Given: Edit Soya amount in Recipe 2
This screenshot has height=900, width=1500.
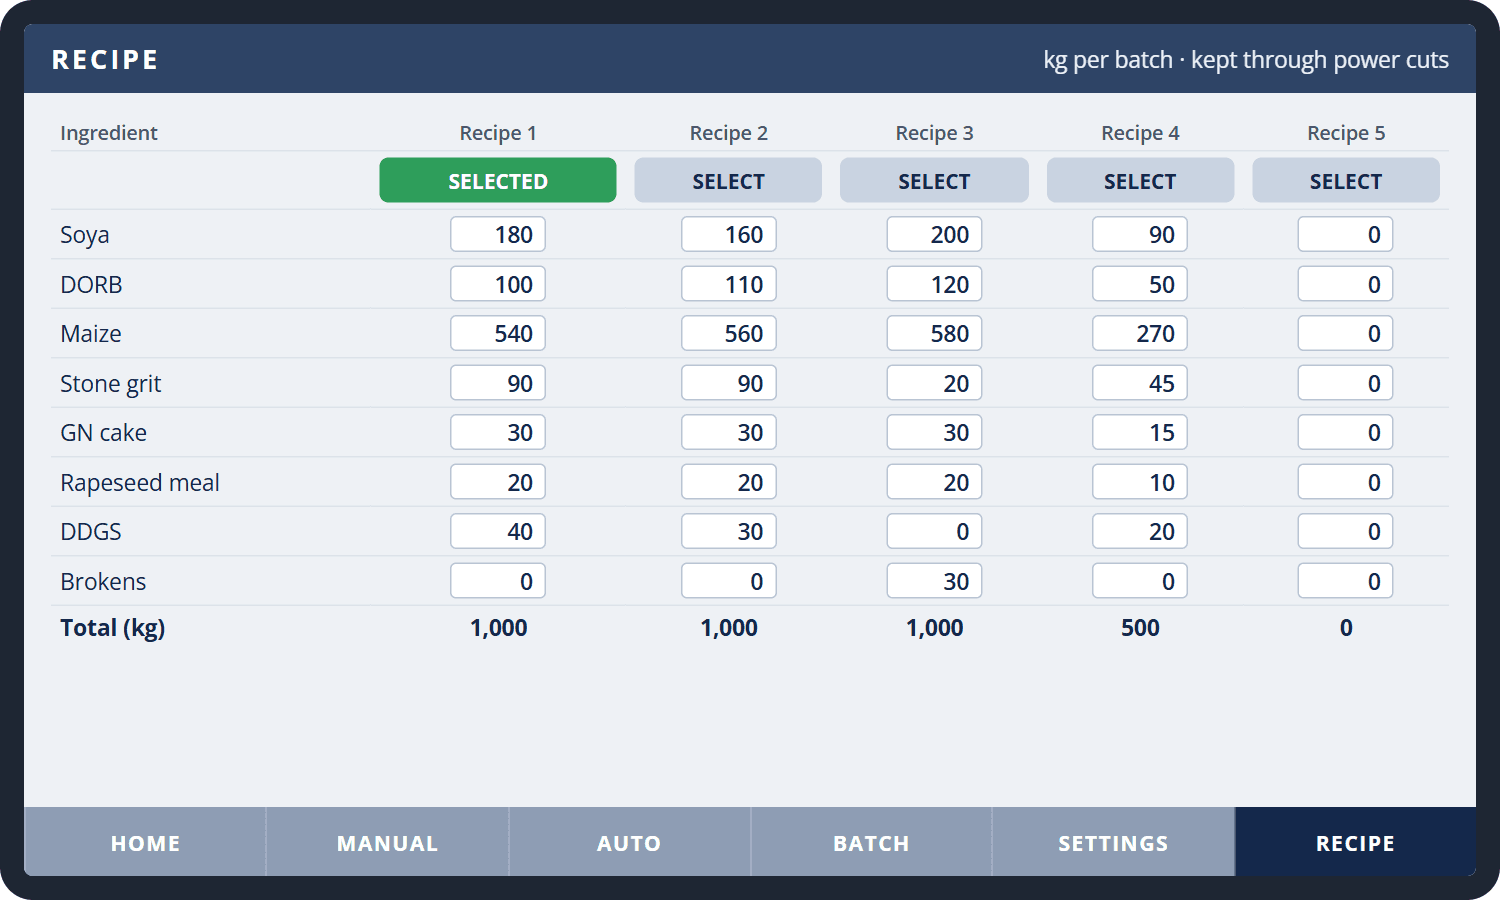Looking at the screenshot, I should pyautogui.click(x=729, y=234).
